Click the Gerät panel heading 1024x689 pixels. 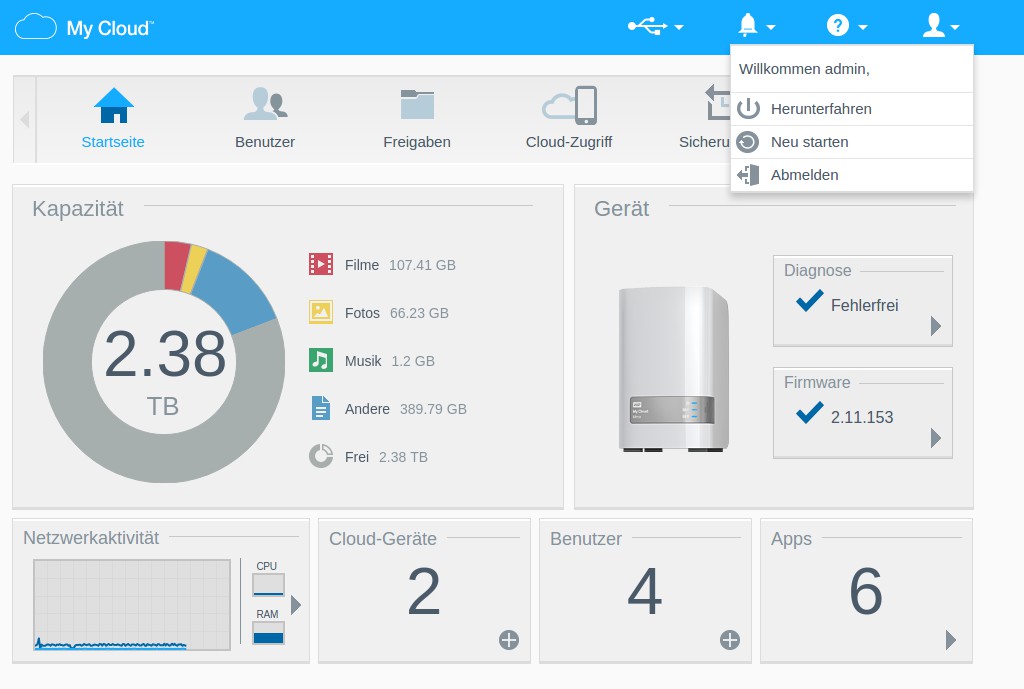click(621, 208)
